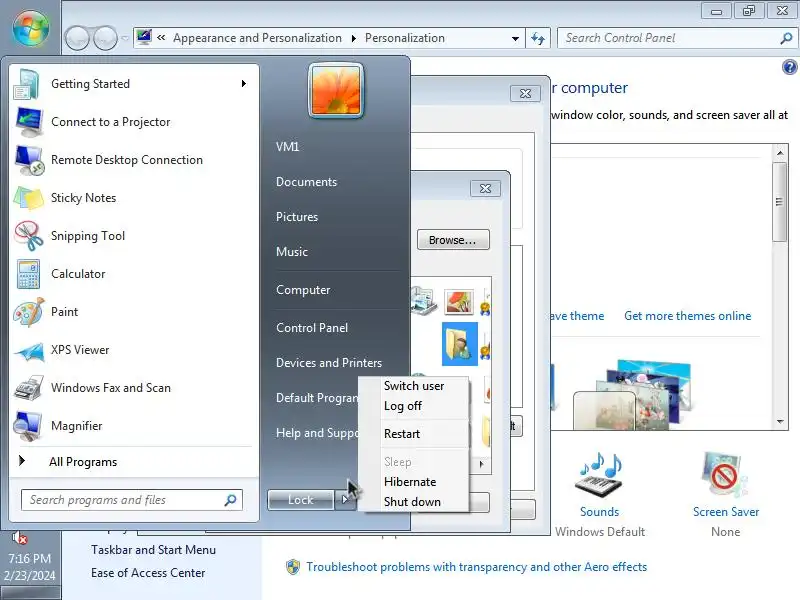800x600 pixels.
Task: Click the Lock button
Action: point(301,500)
